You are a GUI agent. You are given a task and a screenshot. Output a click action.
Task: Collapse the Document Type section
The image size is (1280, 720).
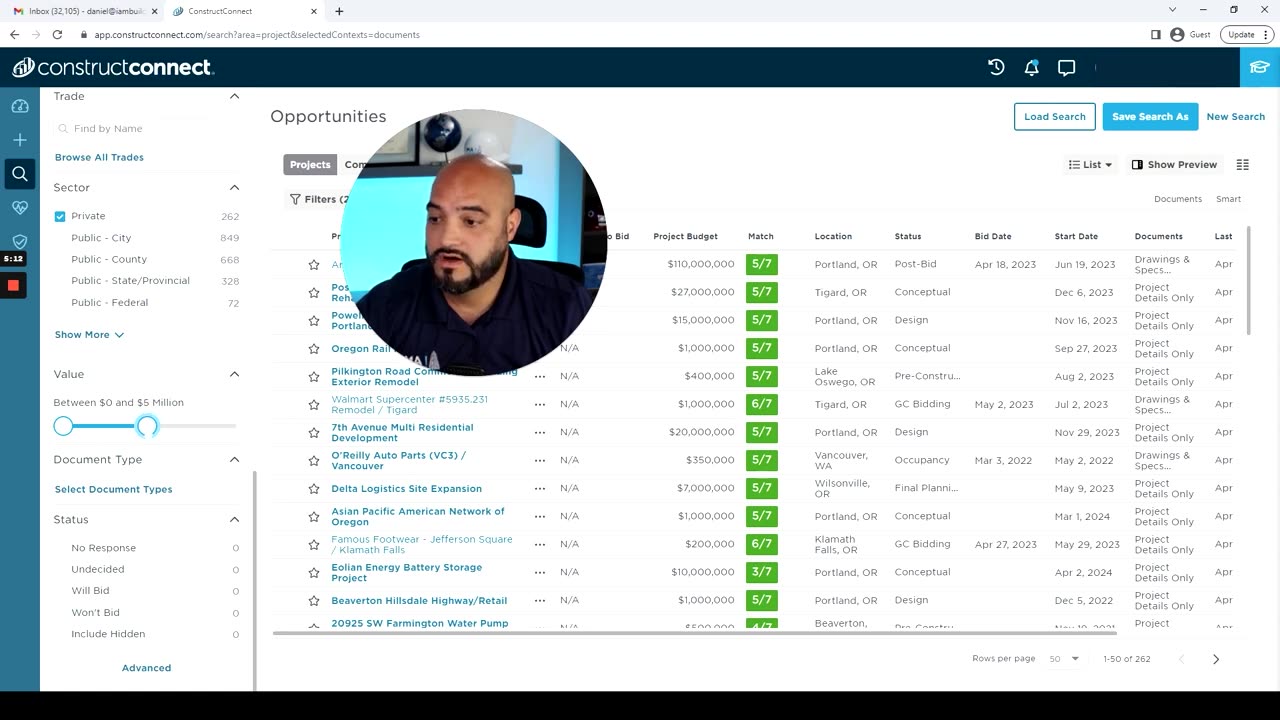[234, 459]
